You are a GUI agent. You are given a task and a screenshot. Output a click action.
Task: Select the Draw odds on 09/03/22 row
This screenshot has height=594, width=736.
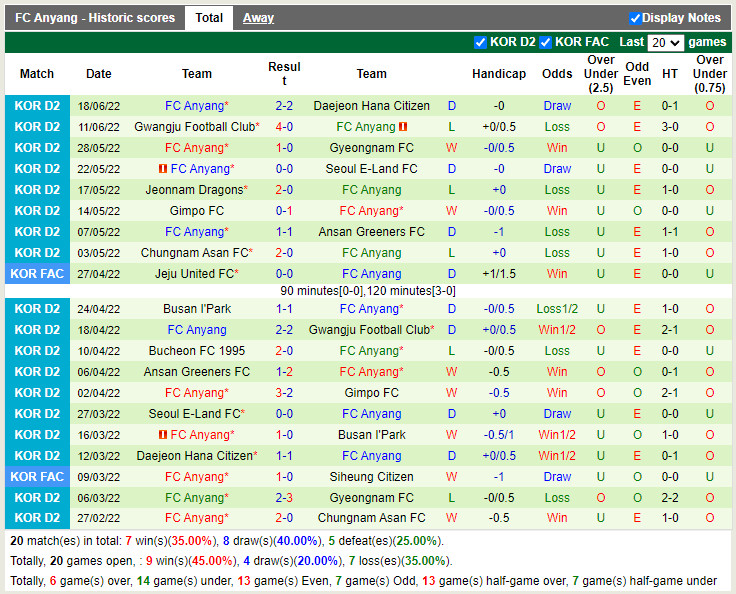(557, 477)
